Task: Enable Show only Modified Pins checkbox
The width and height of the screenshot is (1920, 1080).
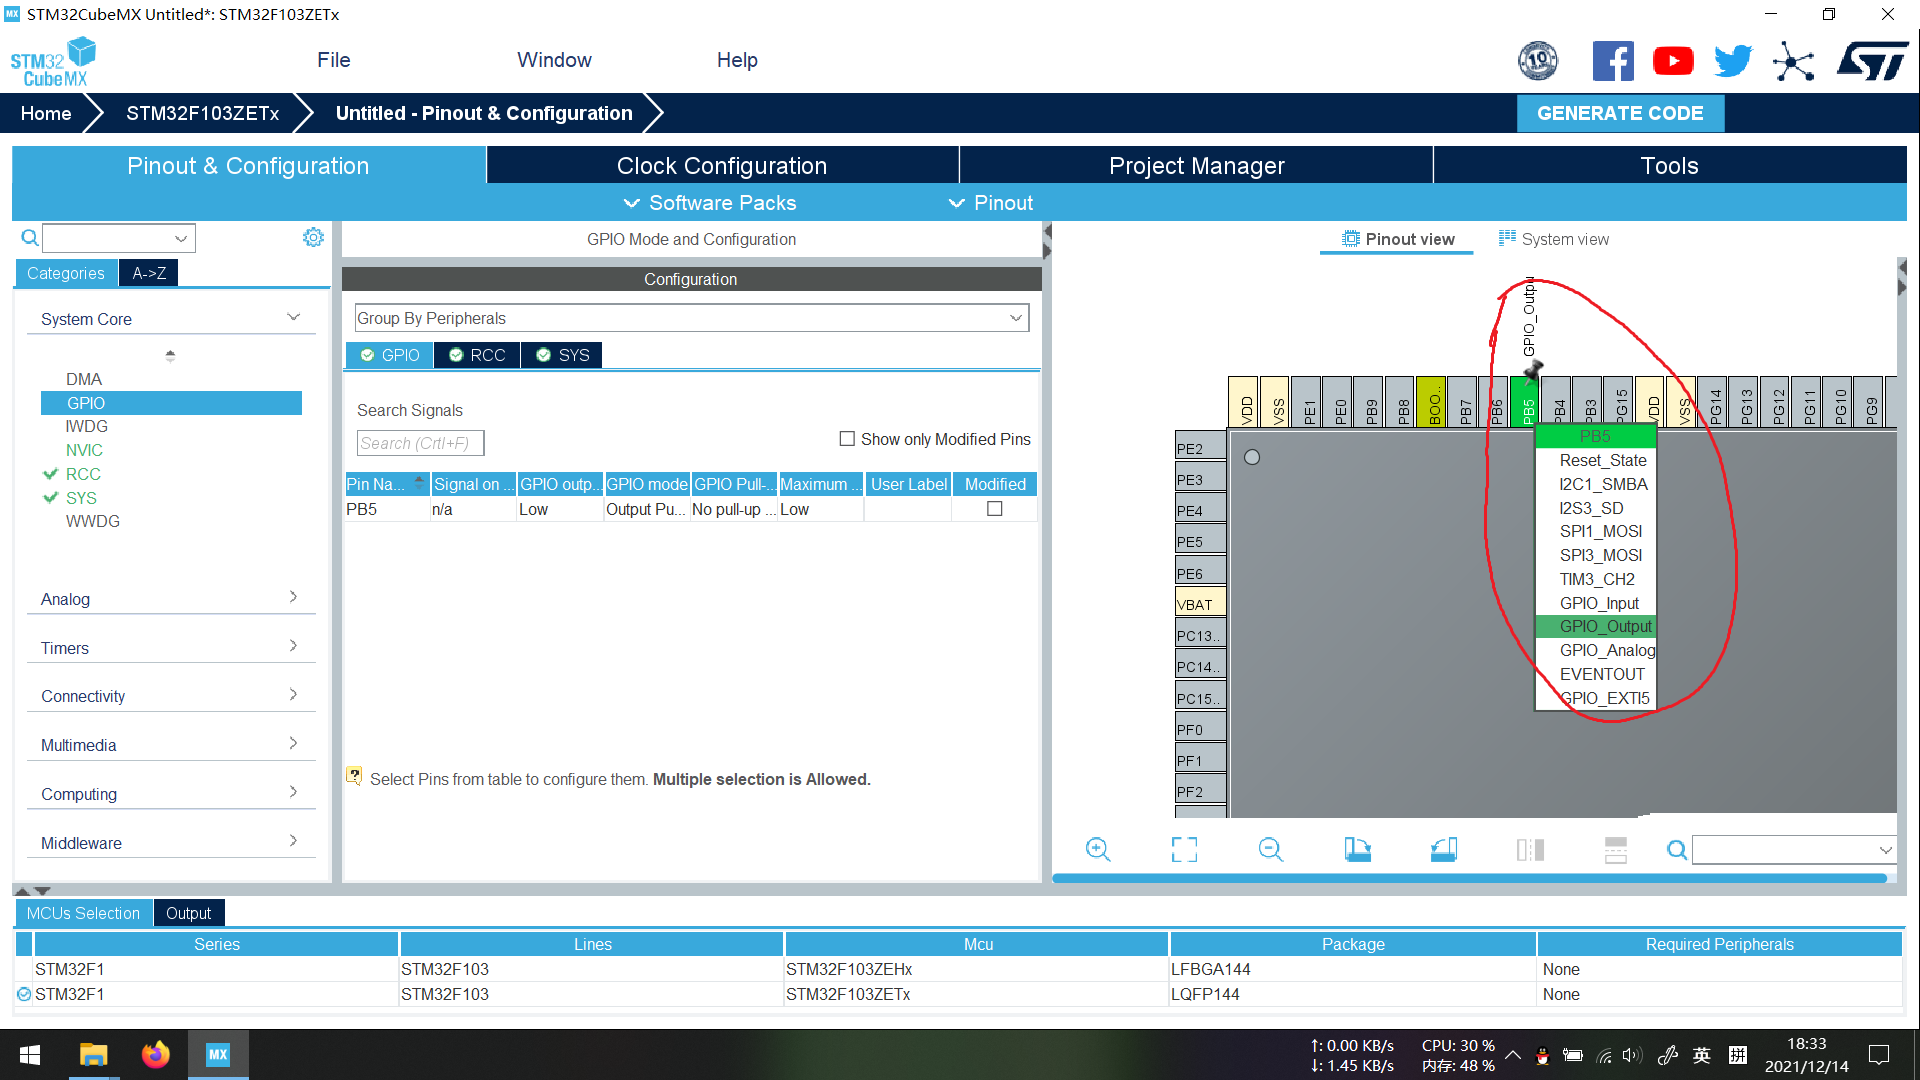Action: [847, 439]
